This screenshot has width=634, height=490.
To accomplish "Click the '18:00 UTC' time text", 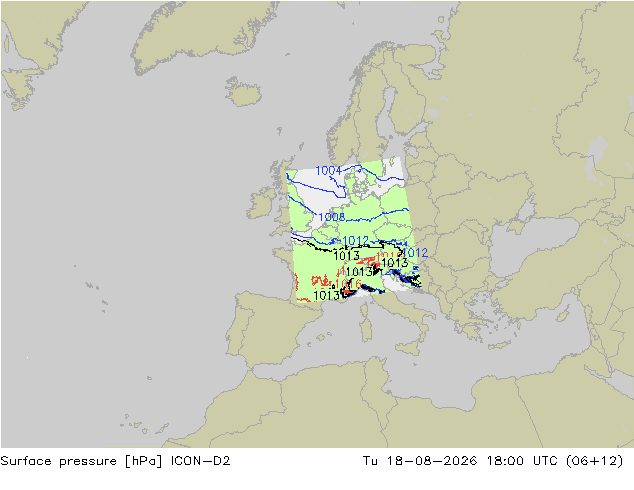I will tap(522, 461).
